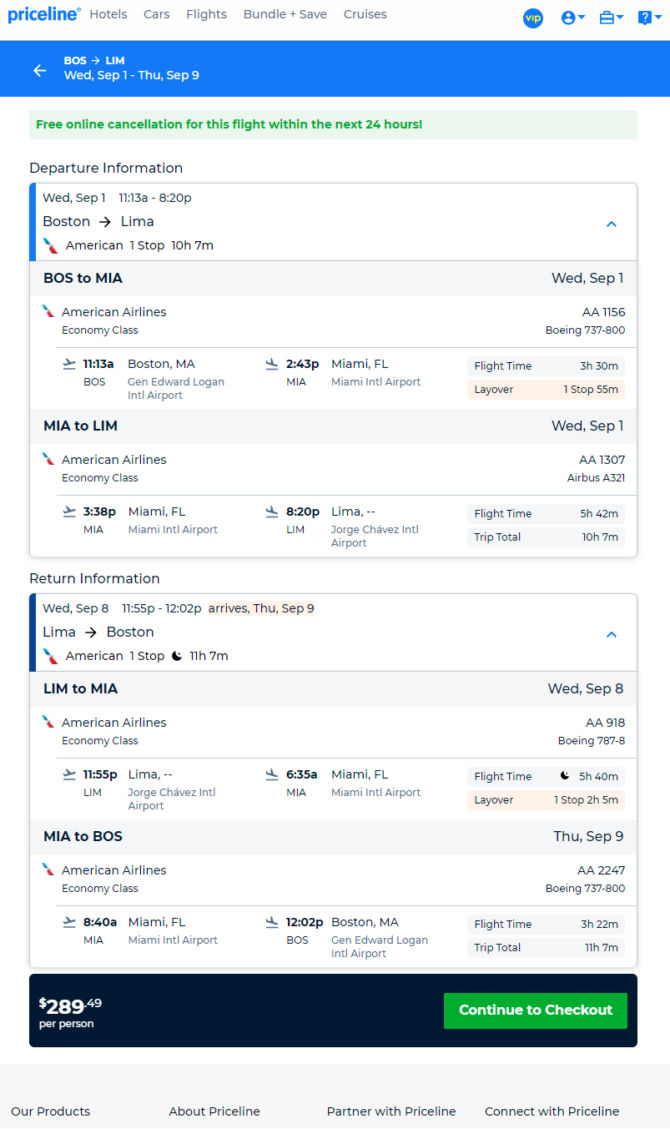This screenshot has height=1129, width=670.
Task: Click the American logo on the return summary
Action: pos(50,656)
